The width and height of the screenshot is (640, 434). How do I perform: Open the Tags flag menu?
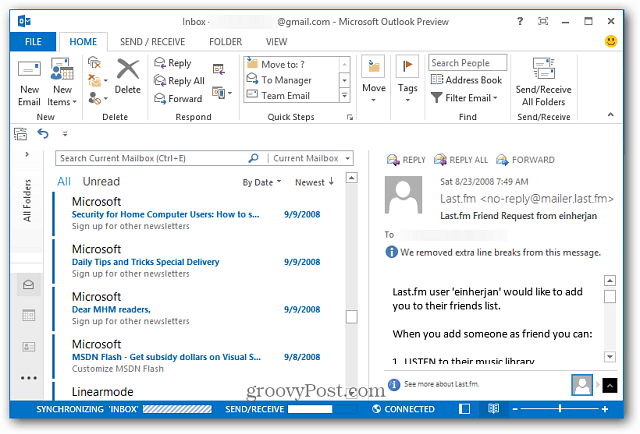[407, 80]
